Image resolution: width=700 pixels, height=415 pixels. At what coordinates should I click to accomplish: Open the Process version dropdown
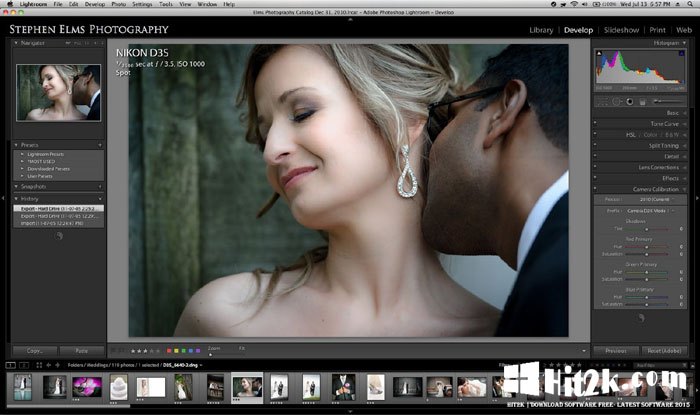658,199
